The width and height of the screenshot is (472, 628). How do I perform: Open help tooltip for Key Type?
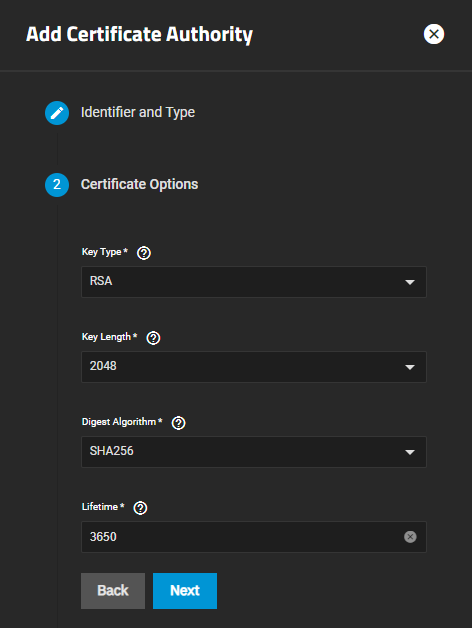pyautogui.click(x=144, y=253)
